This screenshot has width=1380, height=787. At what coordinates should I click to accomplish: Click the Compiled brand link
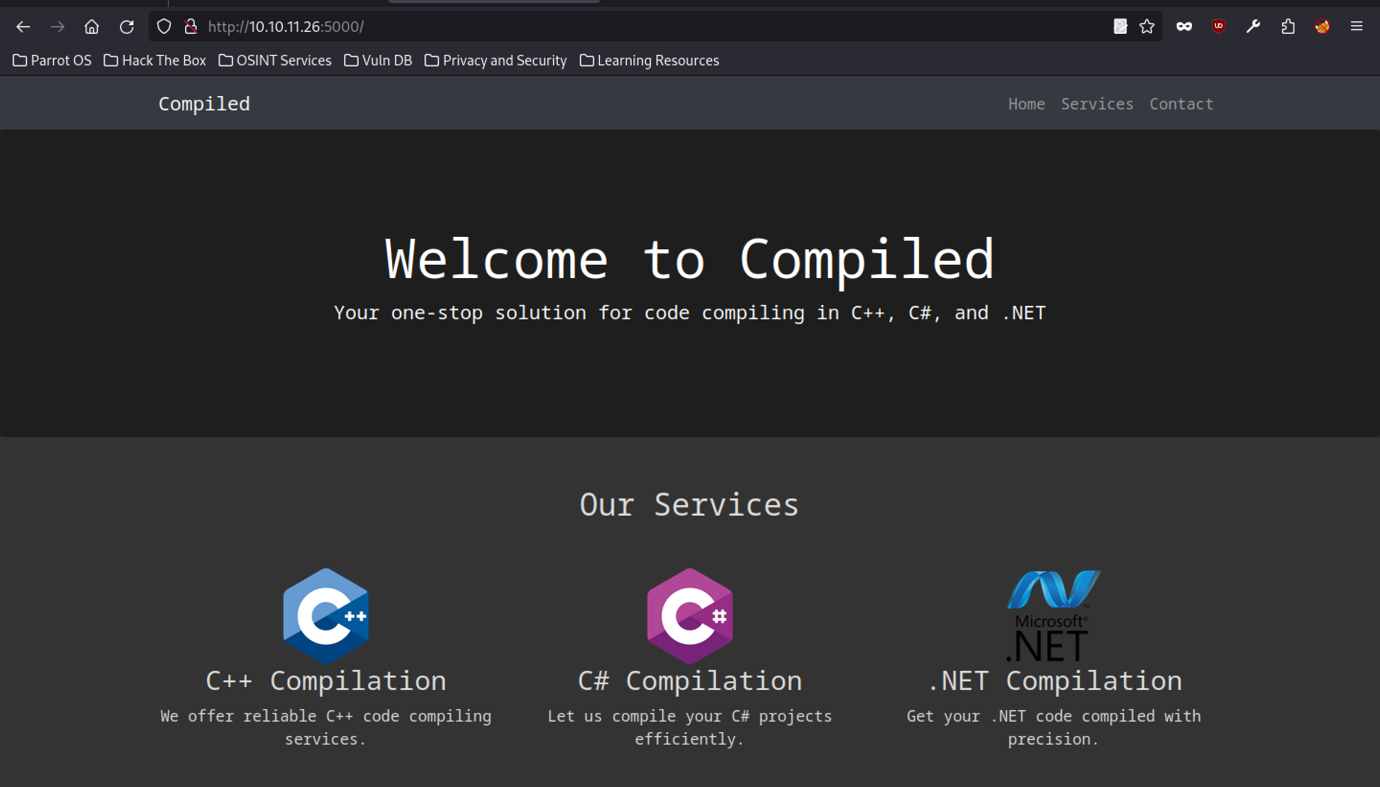coord(204,104)
